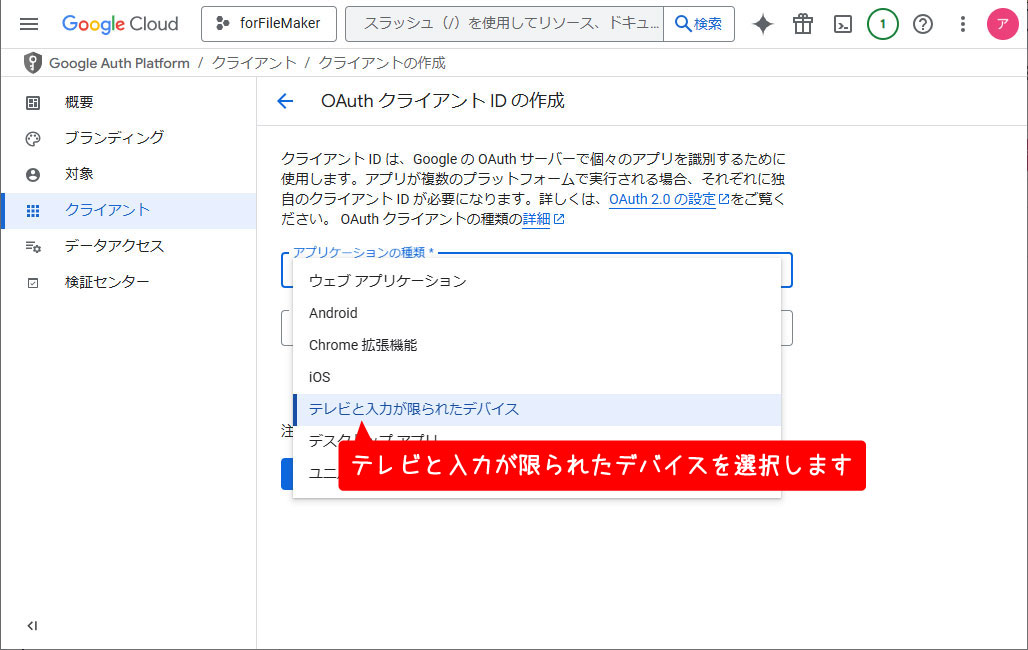Image resolution: width=1028 pixels, height=650 pixels.
Task: Click the Google Auth Platform shield icon
Action: click(32, 63)
